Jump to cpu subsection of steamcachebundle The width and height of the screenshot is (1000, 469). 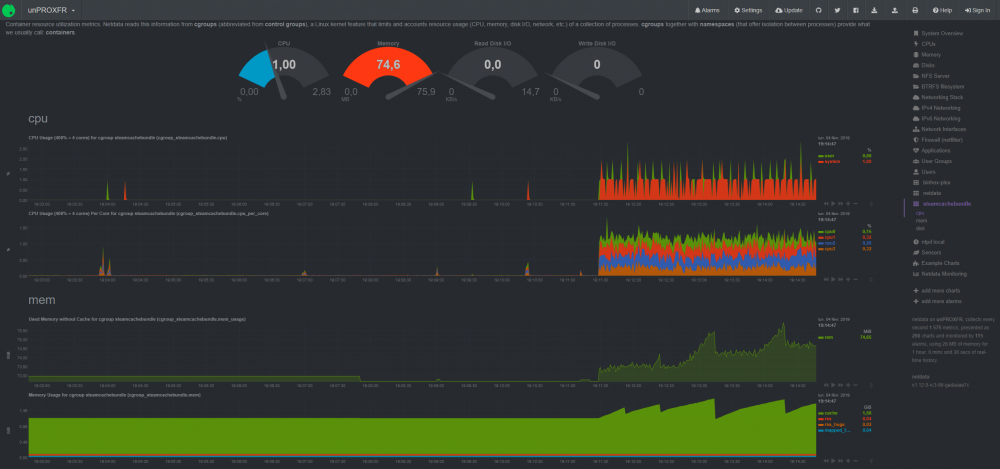[920, 213]
